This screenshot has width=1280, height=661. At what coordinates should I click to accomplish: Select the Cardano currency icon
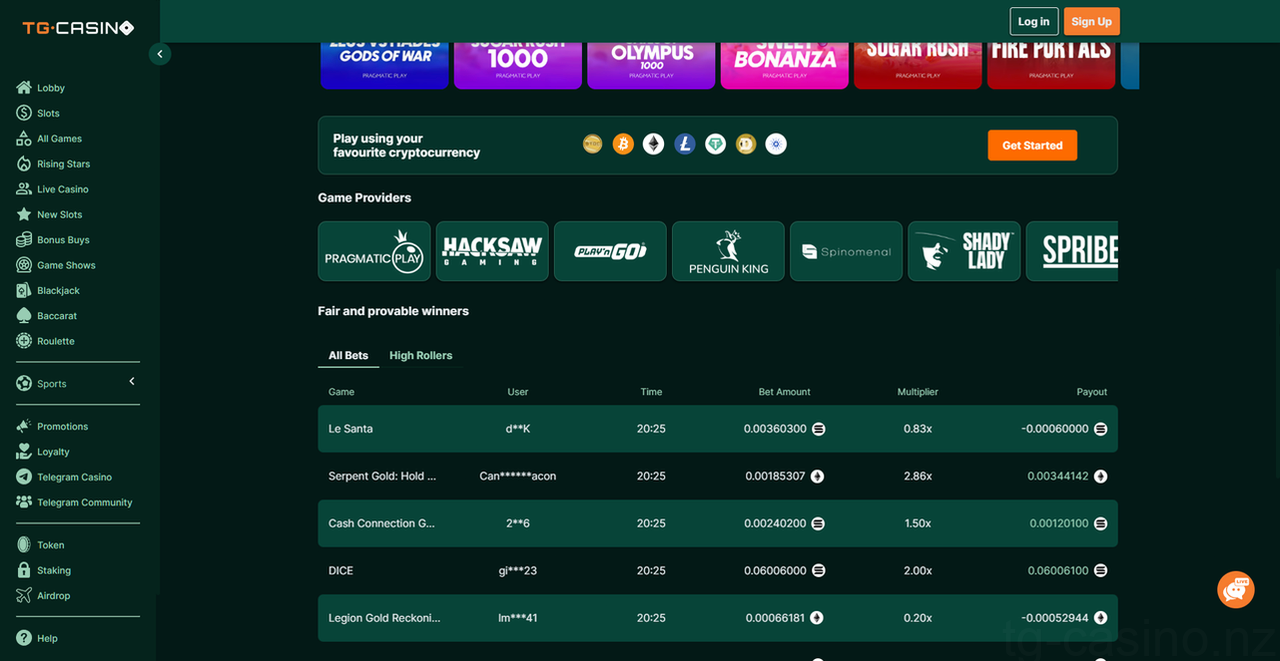tap(776, 144)
